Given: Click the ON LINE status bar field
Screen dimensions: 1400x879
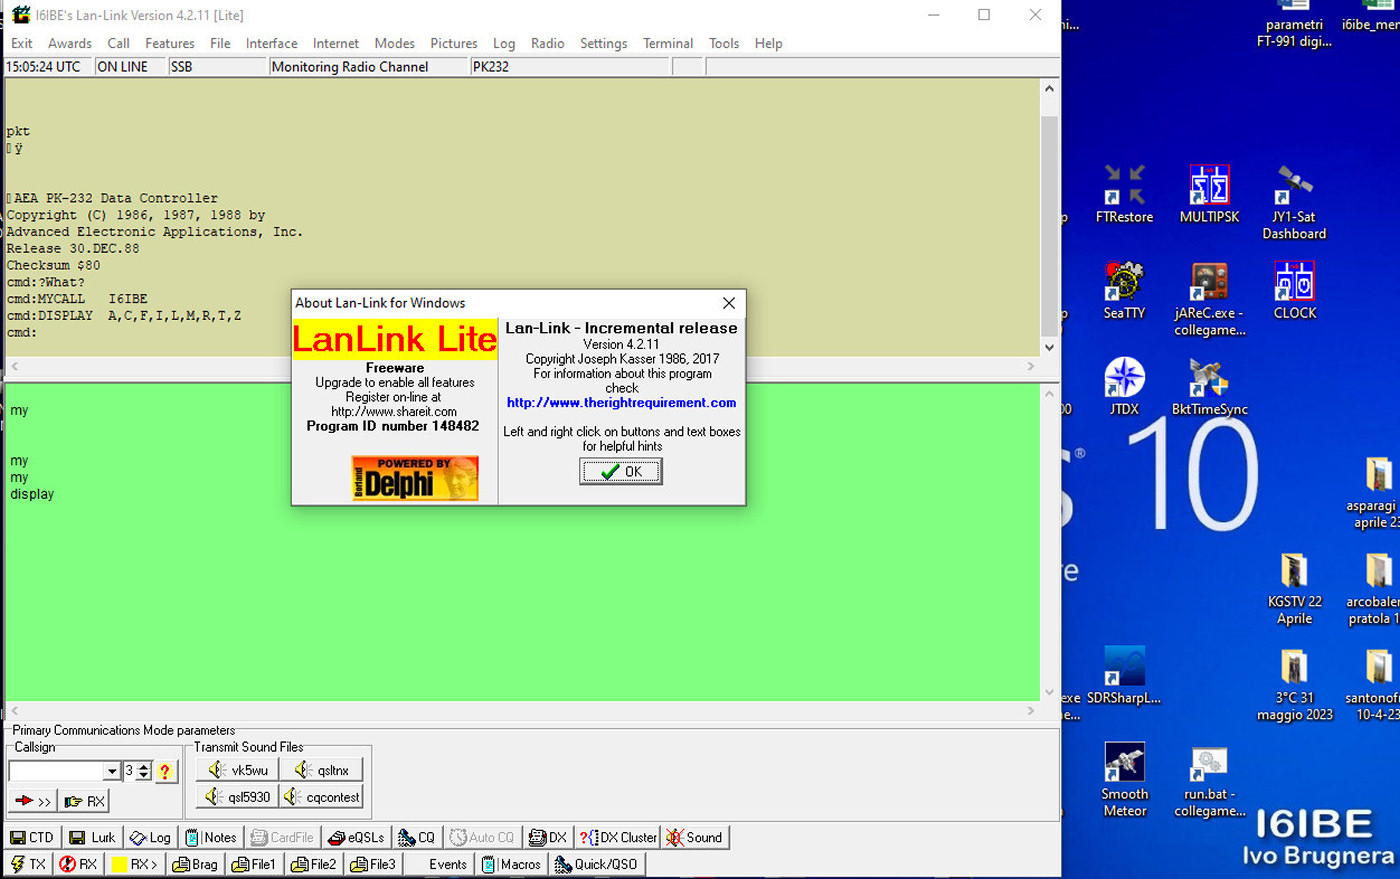Looking at the screenshot, I should point(130,67).
